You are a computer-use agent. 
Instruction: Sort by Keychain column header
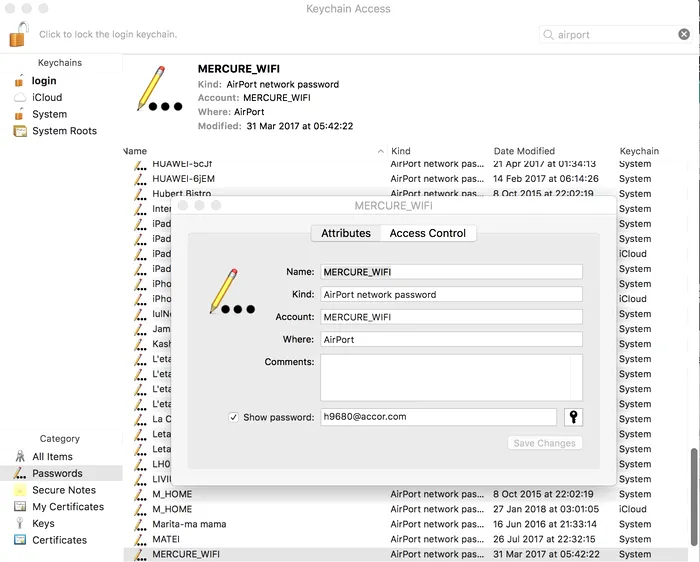639,151
